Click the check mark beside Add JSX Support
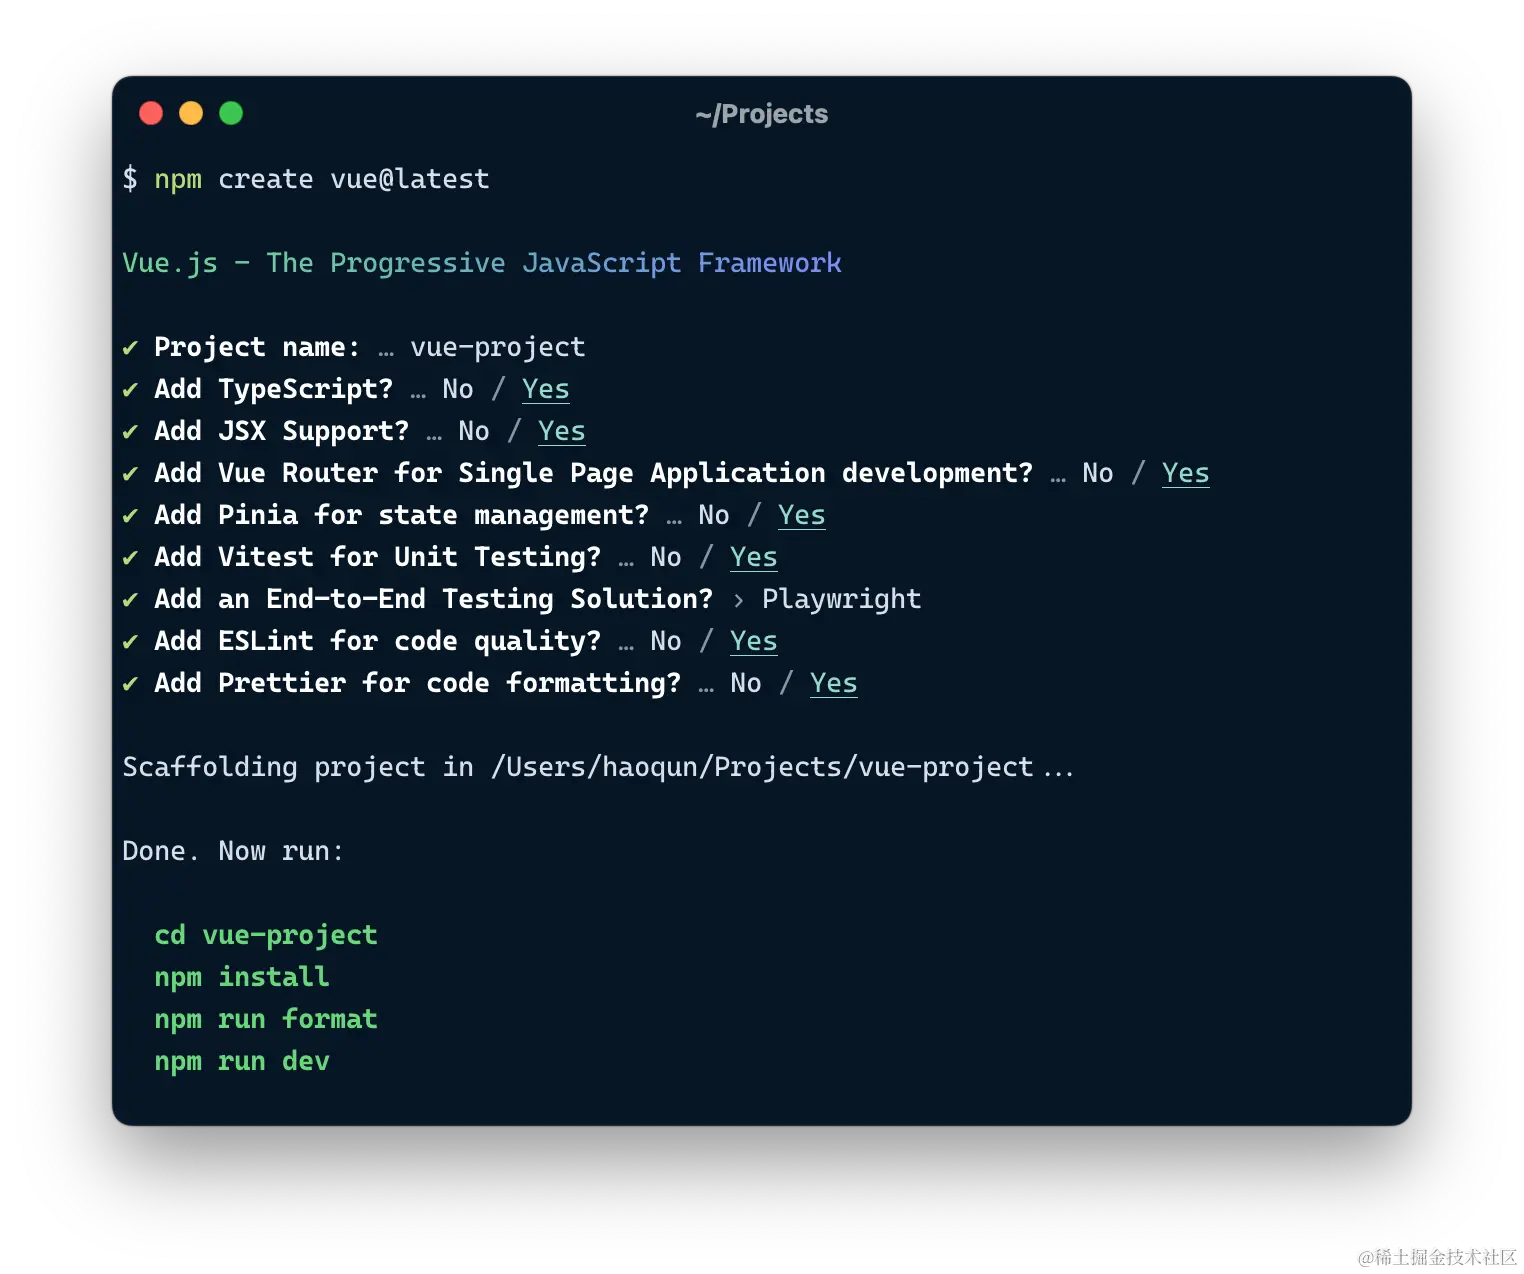Screen dimensions: 1524x1274 [x=130, y=432]
